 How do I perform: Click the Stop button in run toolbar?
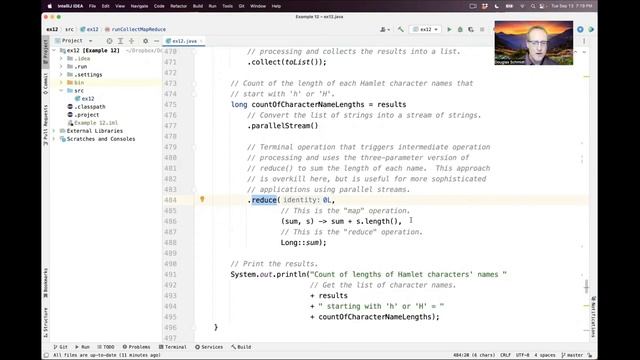point(482,29)
